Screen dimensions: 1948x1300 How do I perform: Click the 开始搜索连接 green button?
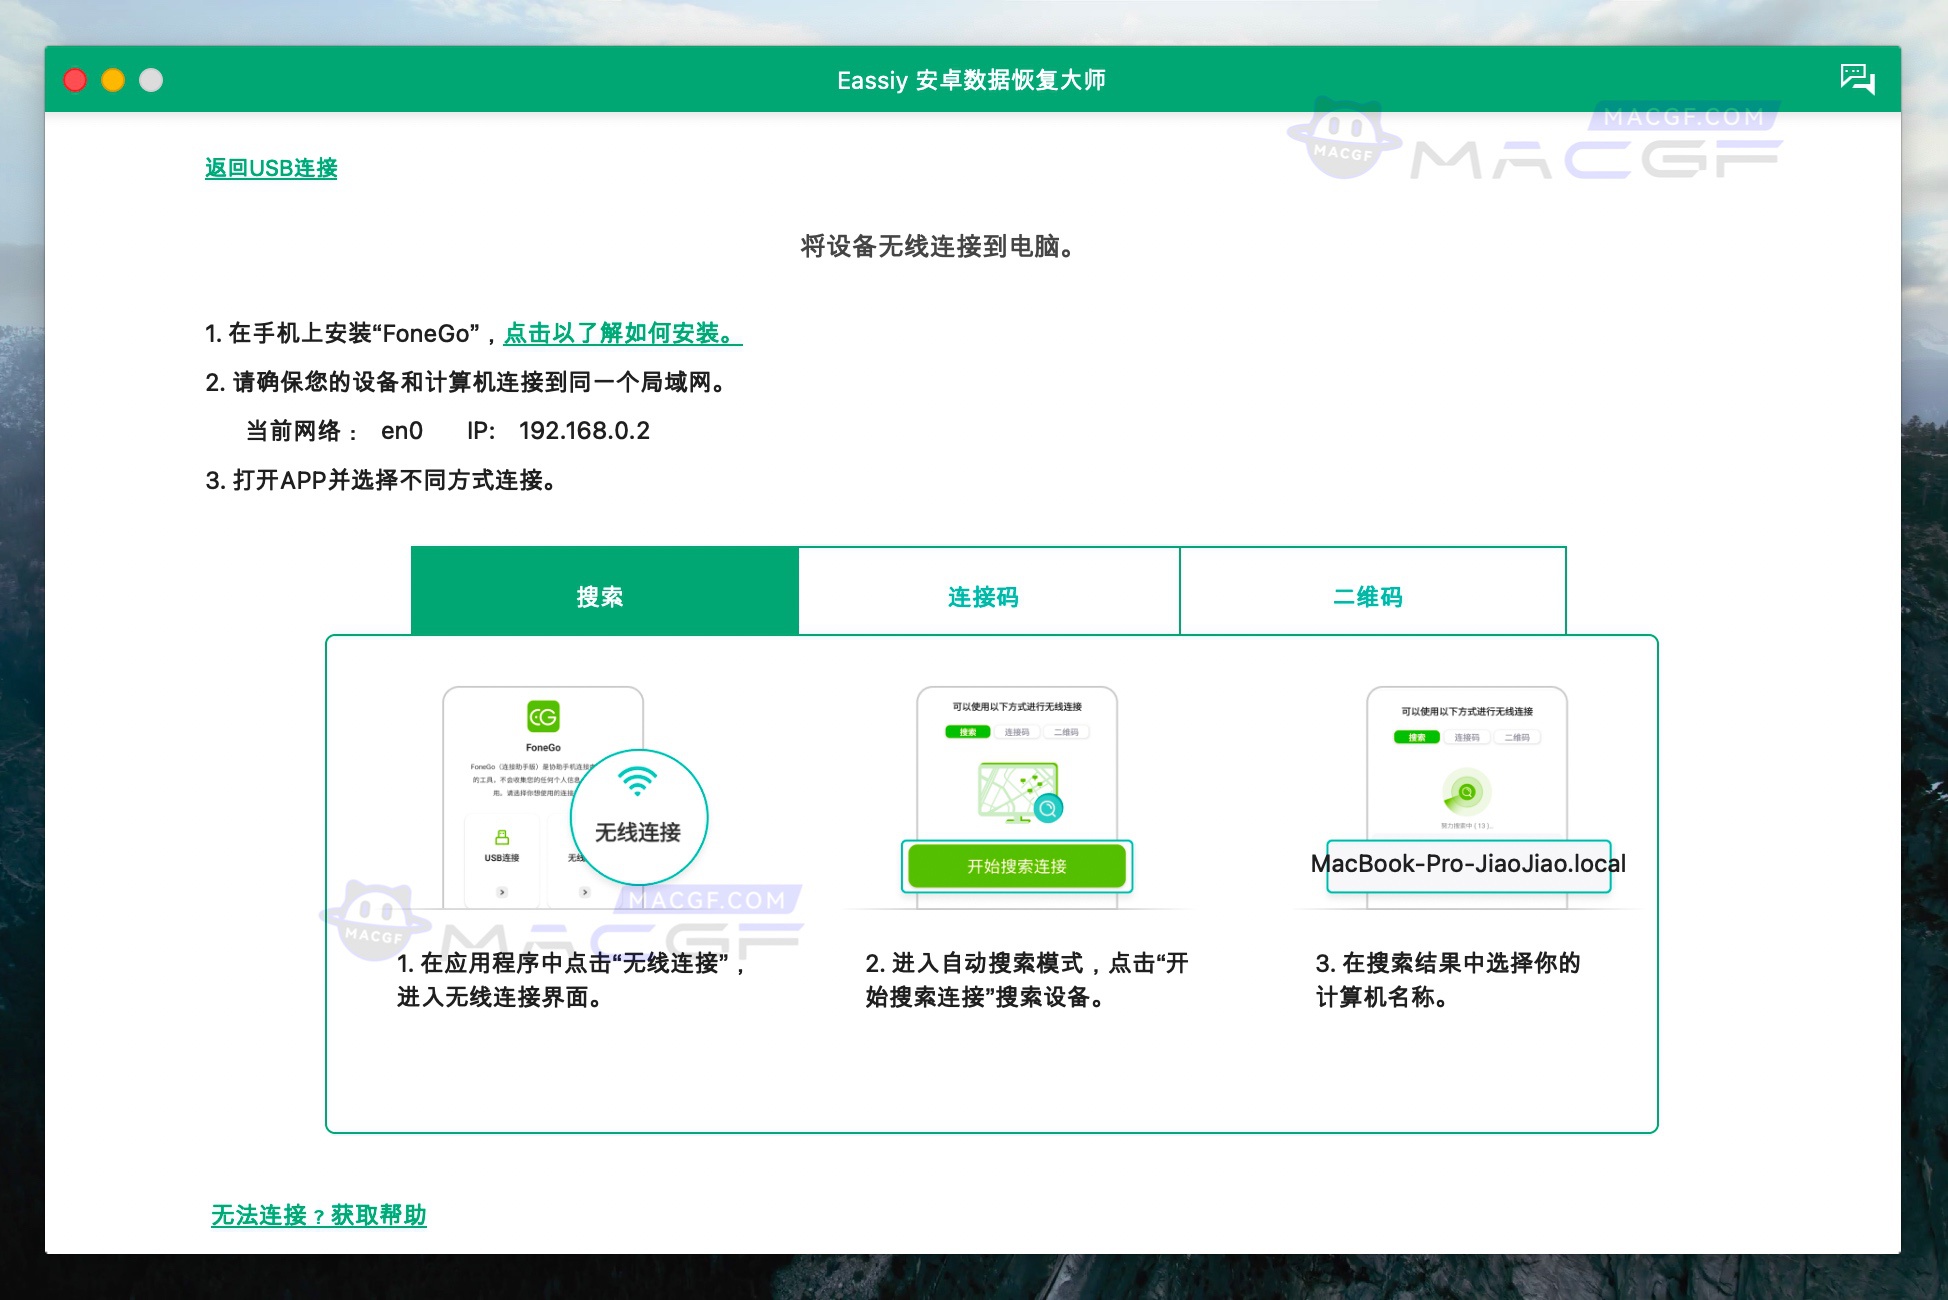coord(1018,866)
